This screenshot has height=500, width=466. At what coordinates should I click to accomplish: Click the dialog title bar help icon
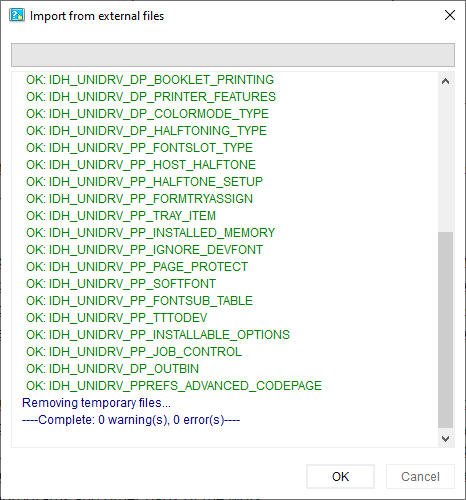pos(17,15)
